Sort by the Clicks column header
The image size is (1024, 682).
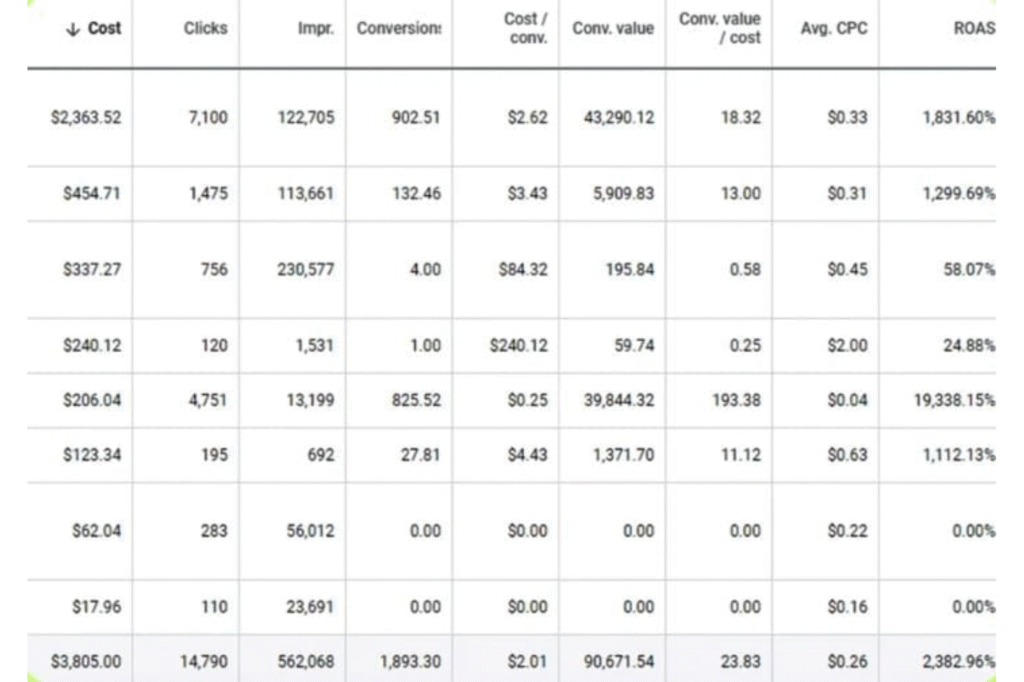pyautogui.click(x=205, y=29)
